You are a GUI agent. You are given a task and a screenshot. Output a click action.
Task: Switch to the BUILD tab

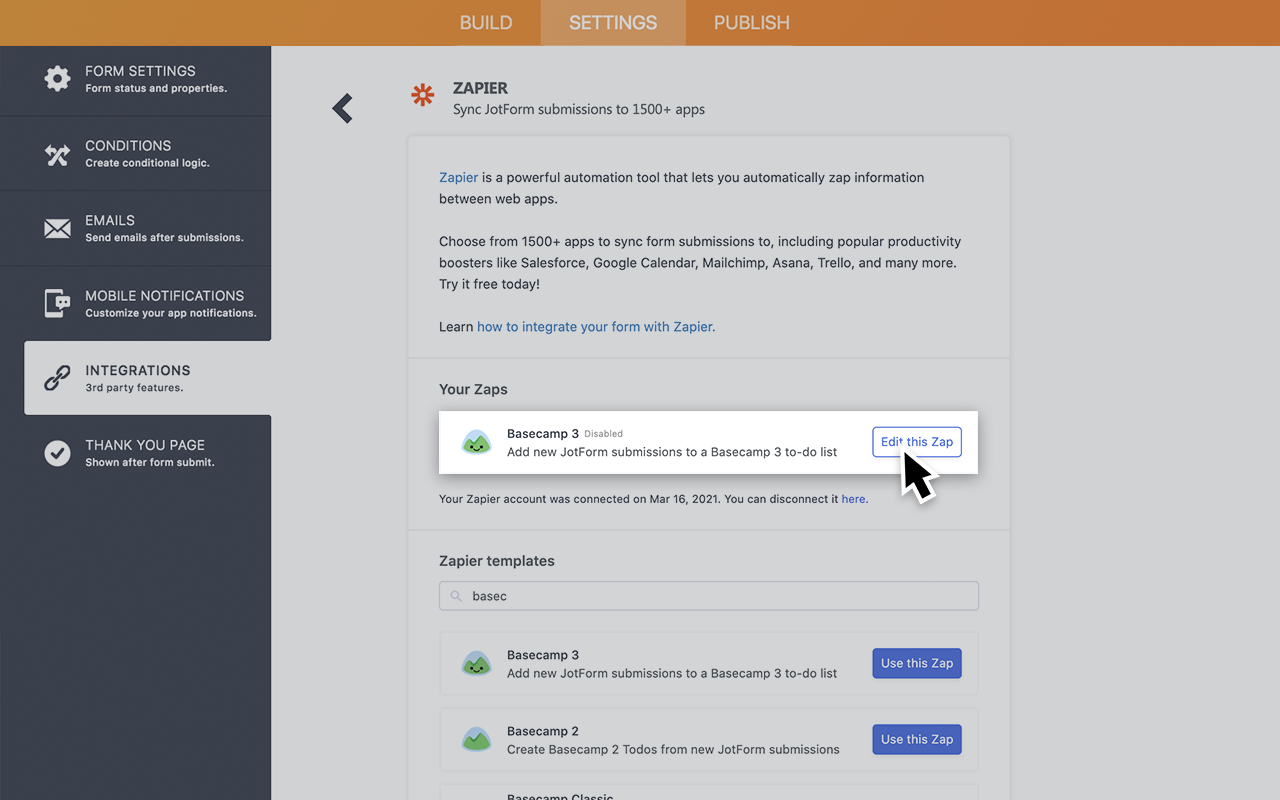[486, 22]
